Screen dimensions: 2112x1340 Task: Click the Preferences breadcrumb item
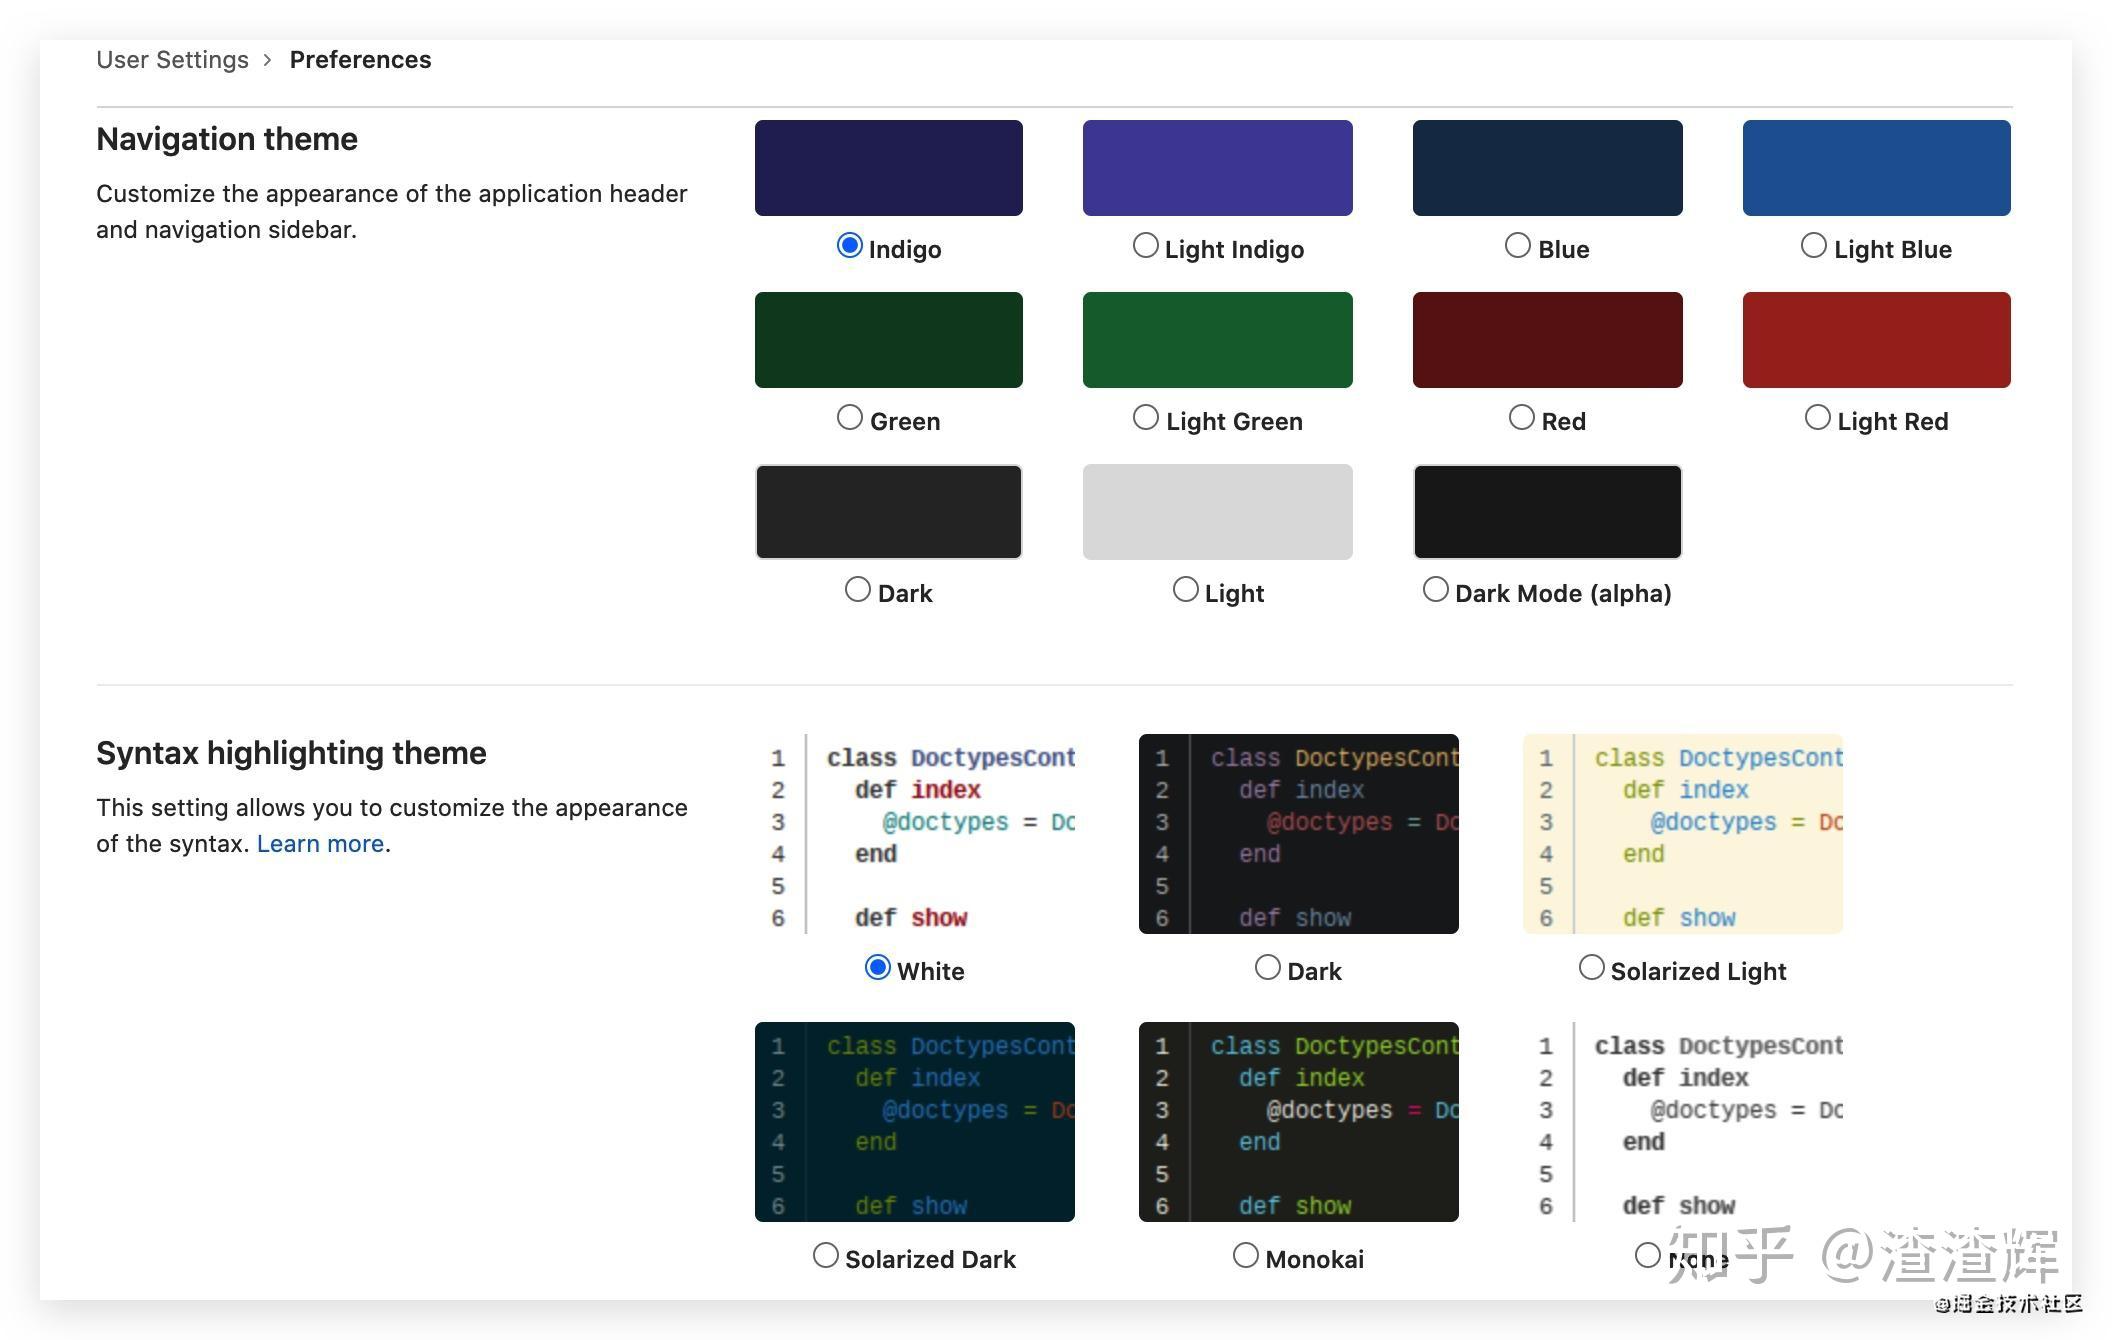pyautogui.click(x=361, y=59)
